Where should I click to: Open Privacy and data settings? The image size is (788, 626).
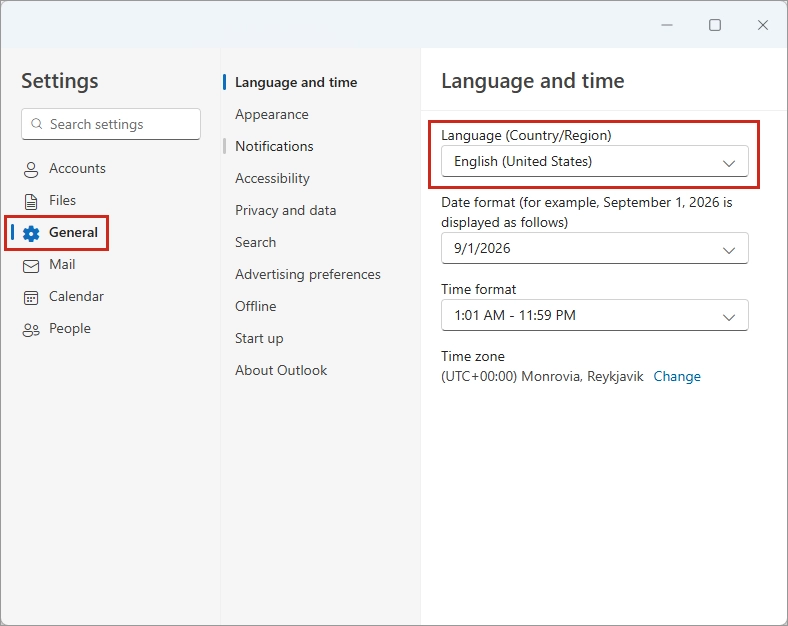285,210
